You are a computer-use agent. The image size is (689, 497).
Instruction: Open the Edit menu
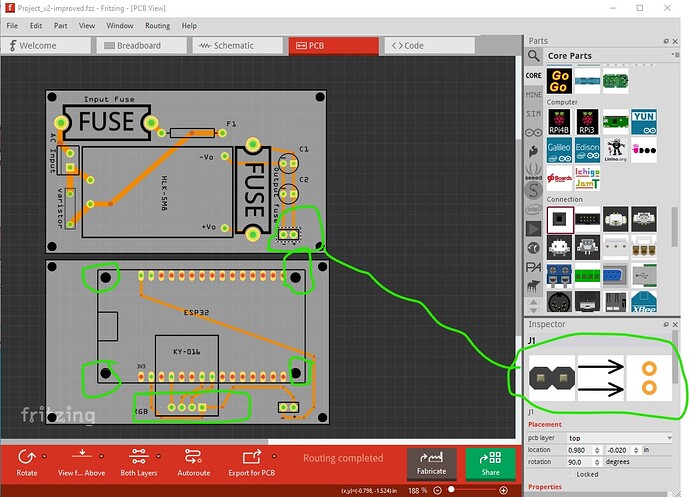(x=36, y=25)
